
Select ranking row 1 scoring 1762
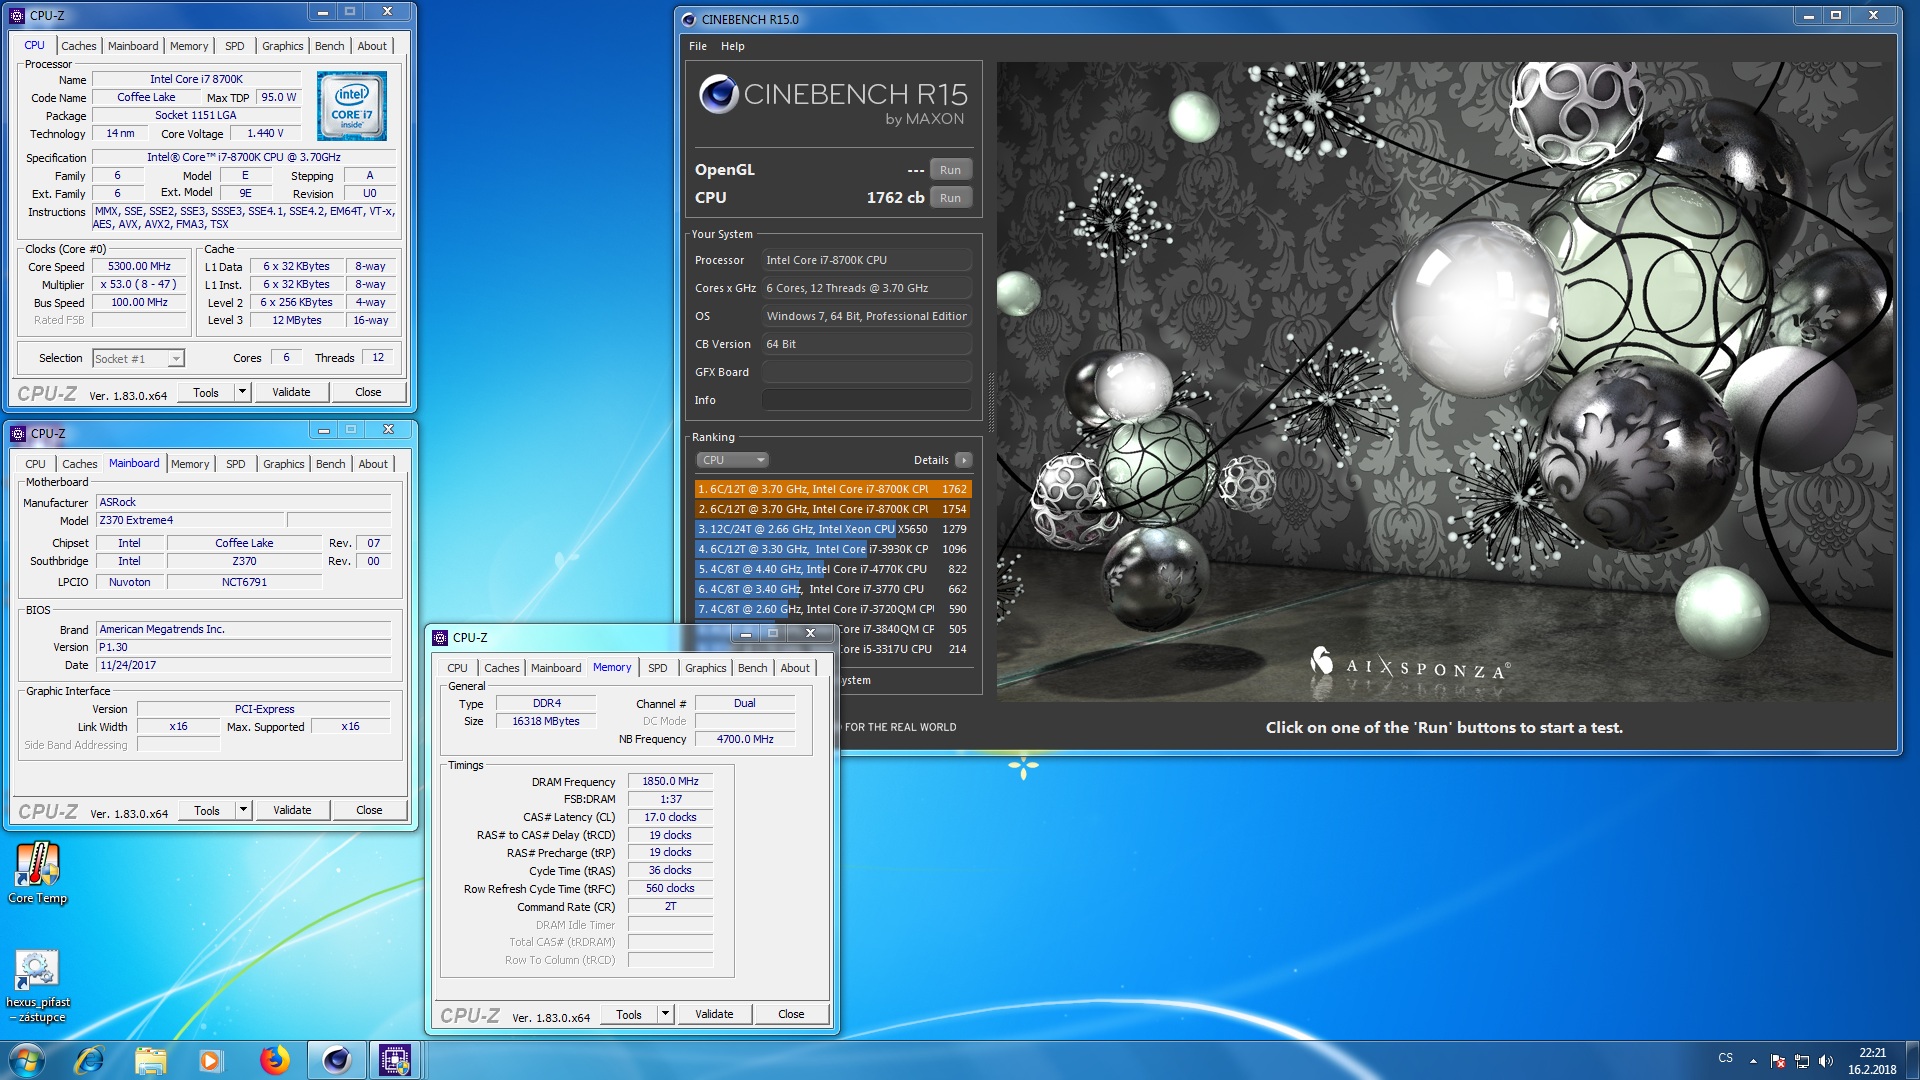coord(833,489)
